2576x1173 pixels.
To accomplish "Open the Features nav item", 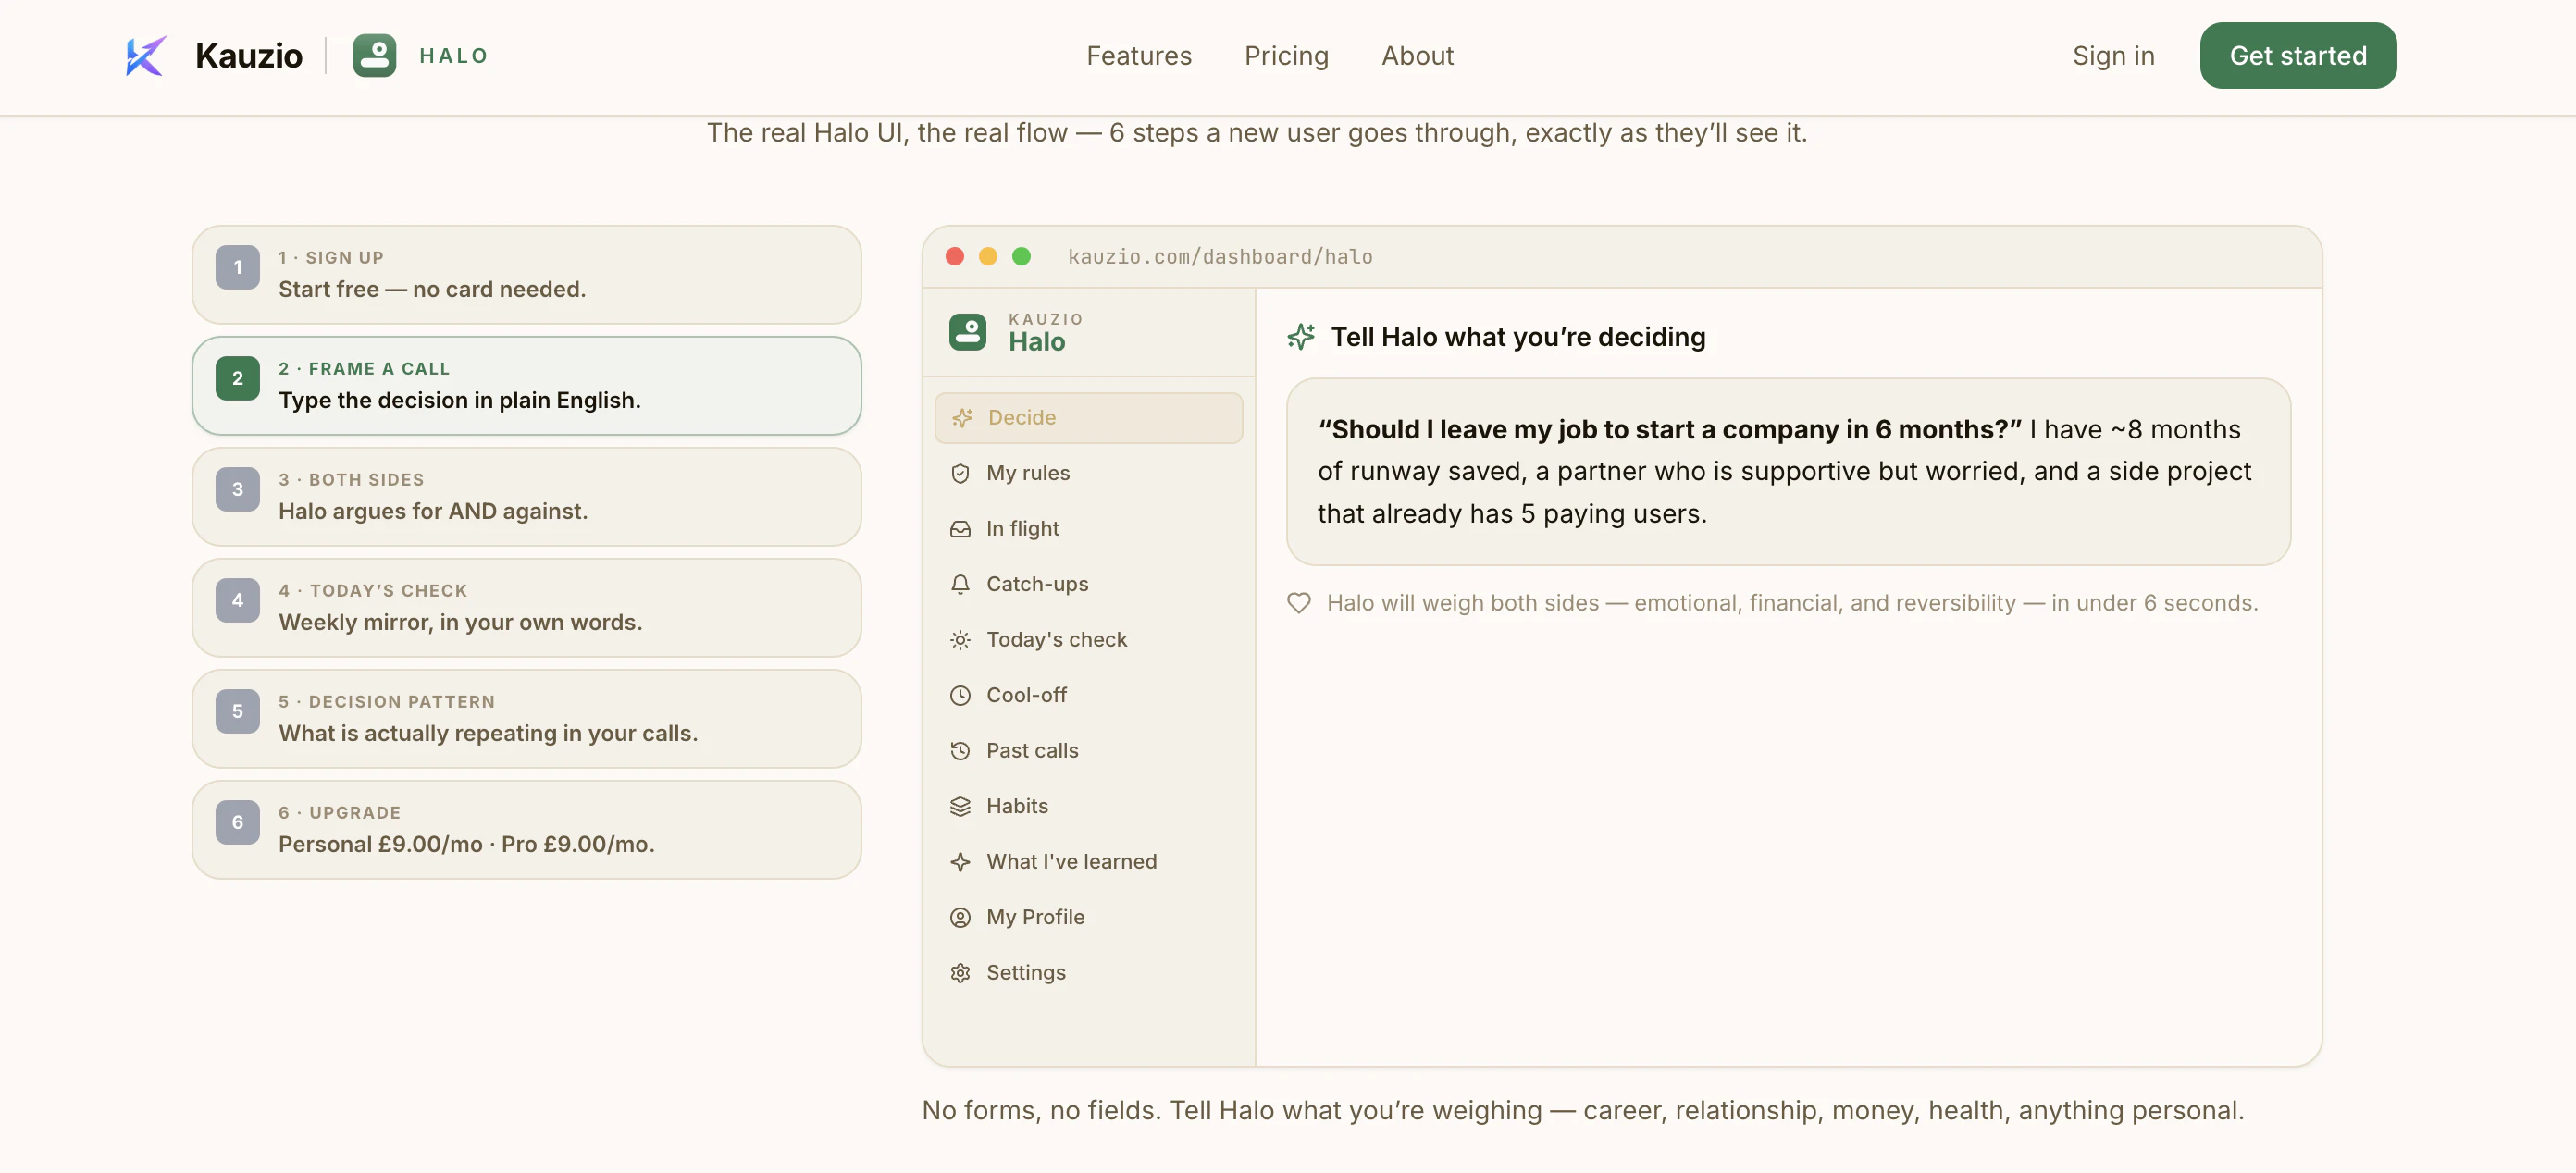I will click(1139, 56).
